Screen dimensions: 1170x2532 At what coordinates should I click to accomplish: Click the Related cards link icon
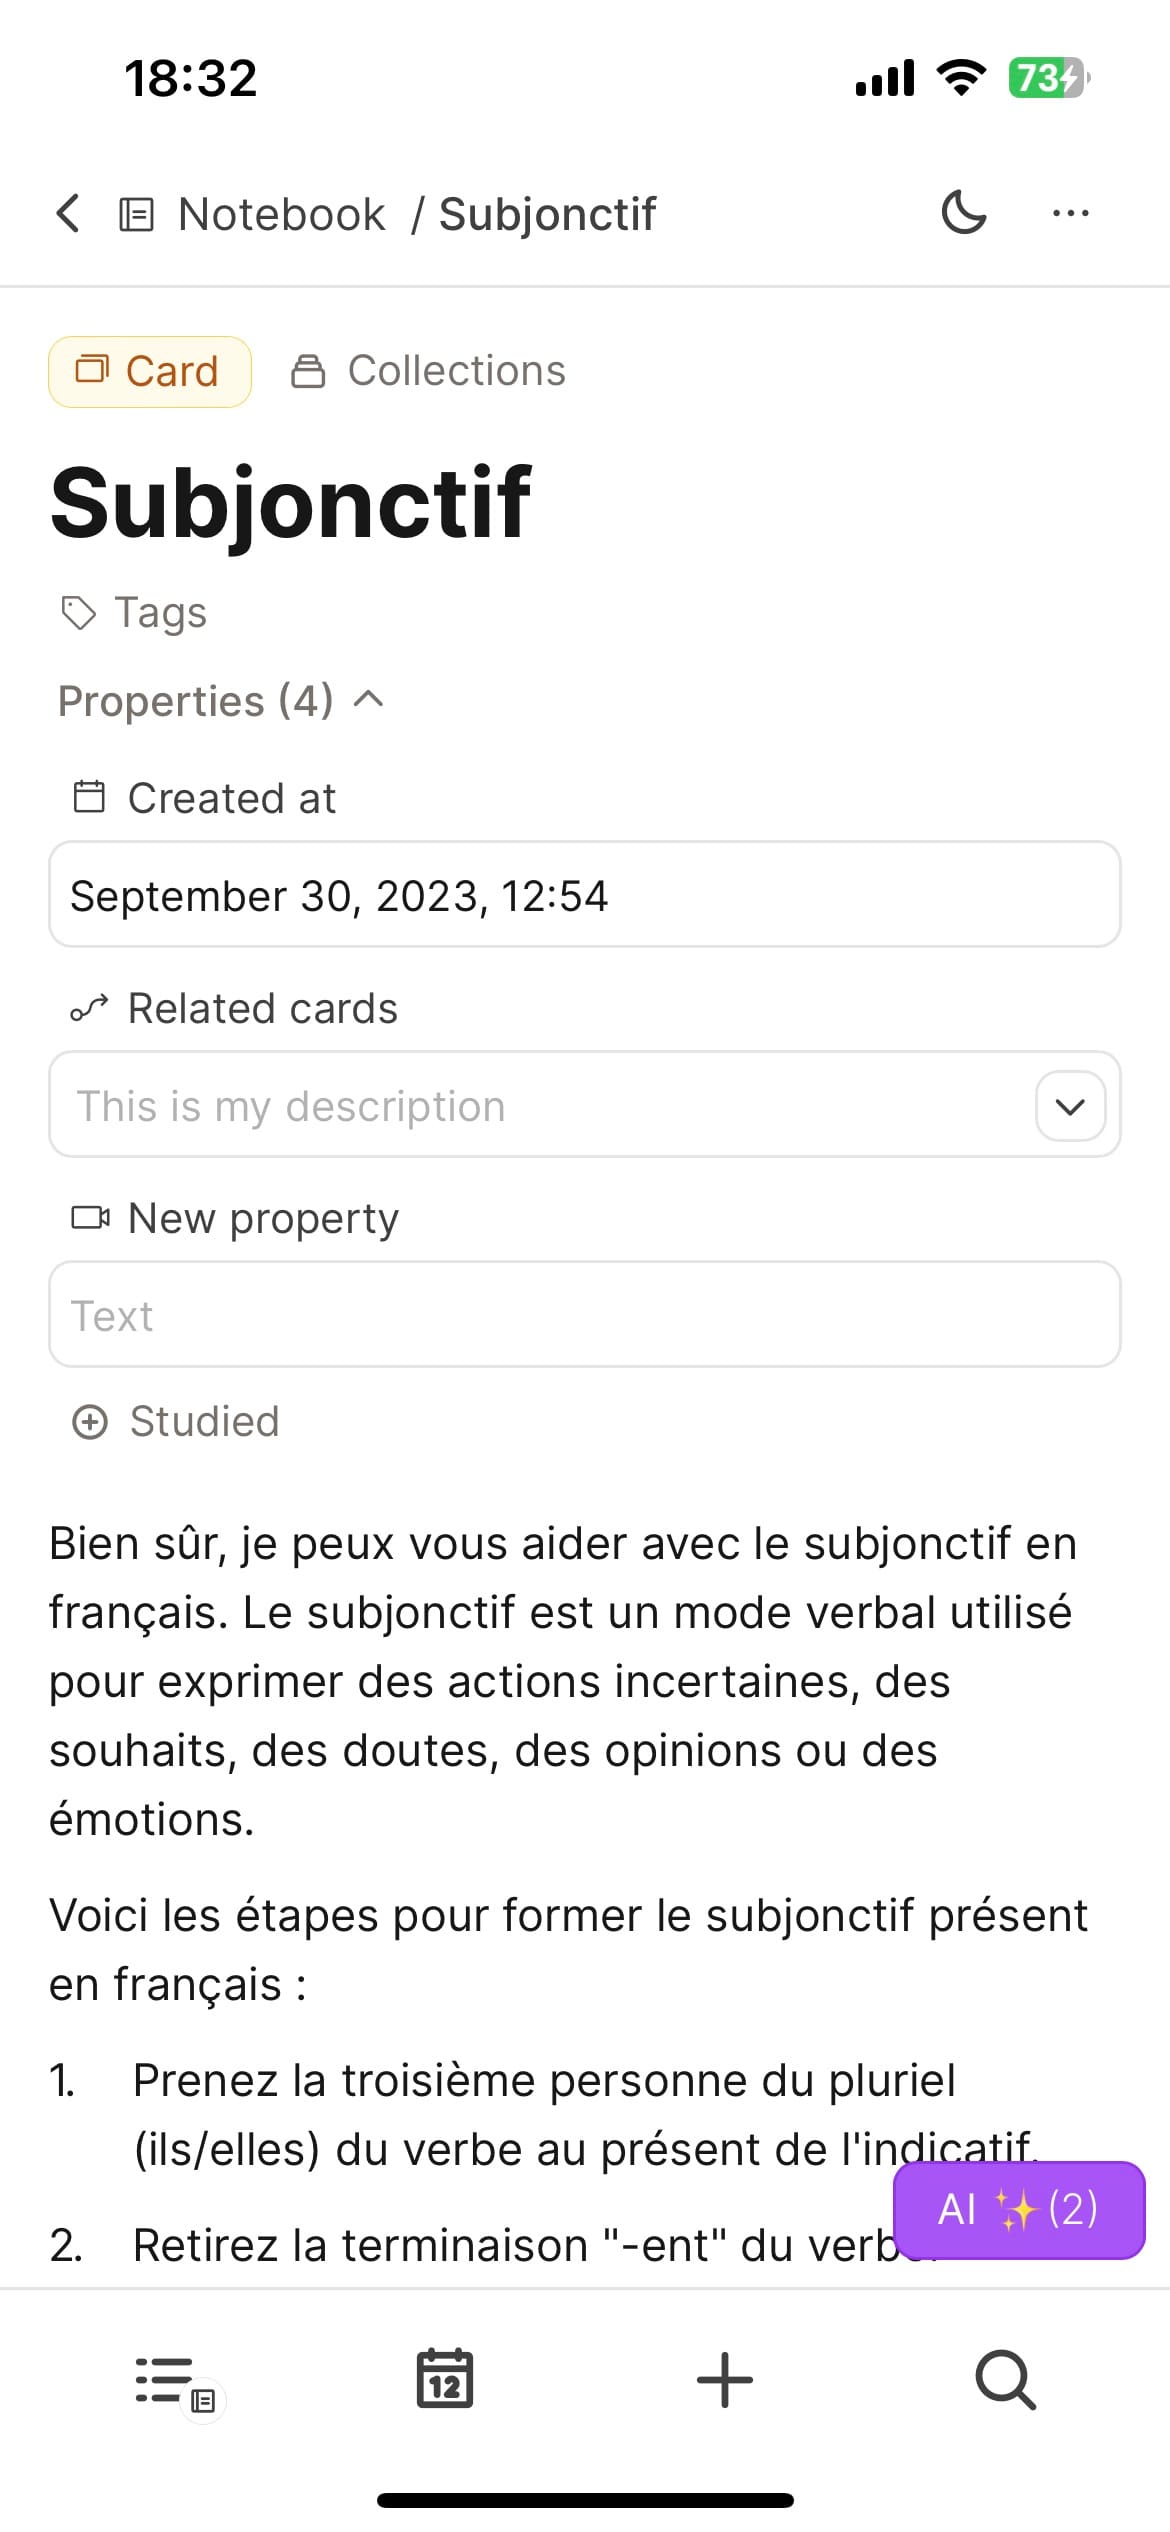89,1009
